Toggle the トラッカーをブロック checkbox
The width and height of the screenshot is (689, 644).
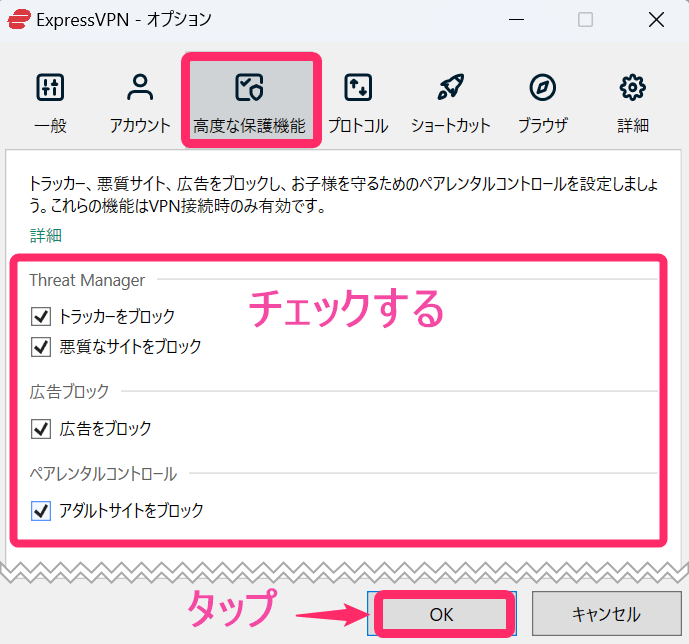(x=41, y=316)
